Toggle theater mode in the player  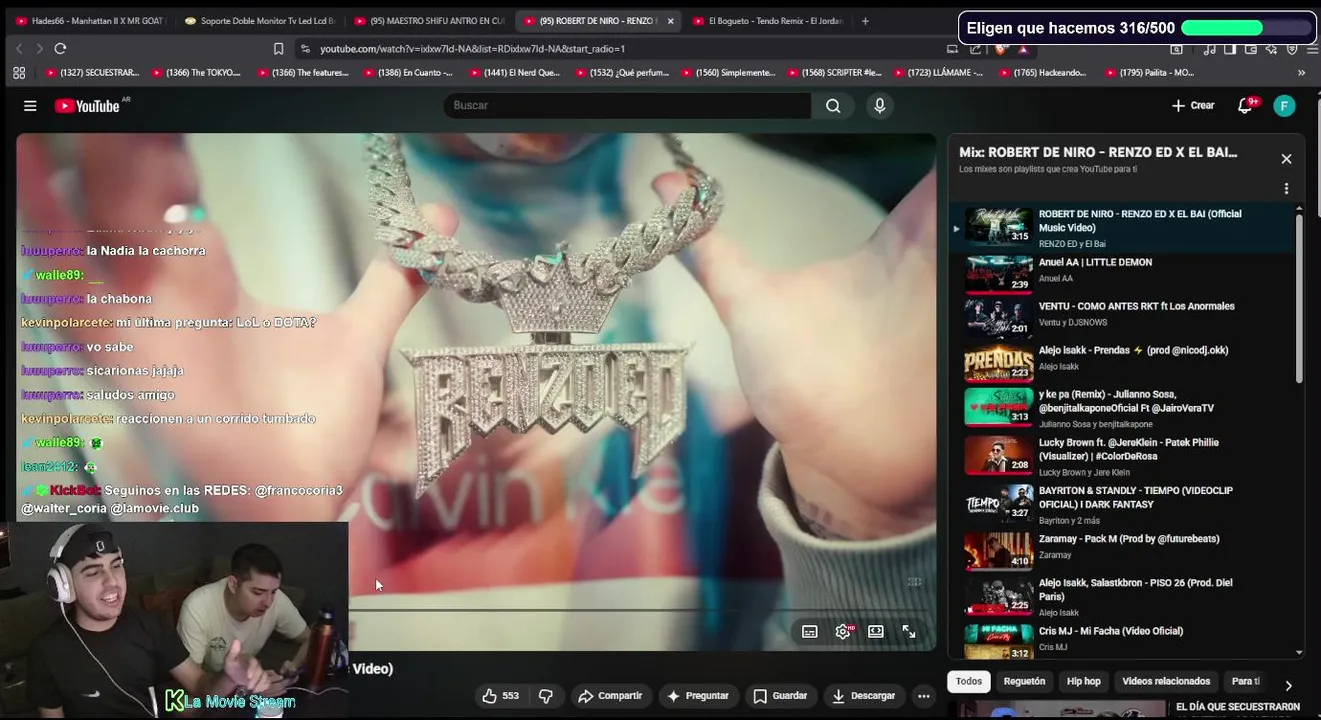click(x=876, y=632)
